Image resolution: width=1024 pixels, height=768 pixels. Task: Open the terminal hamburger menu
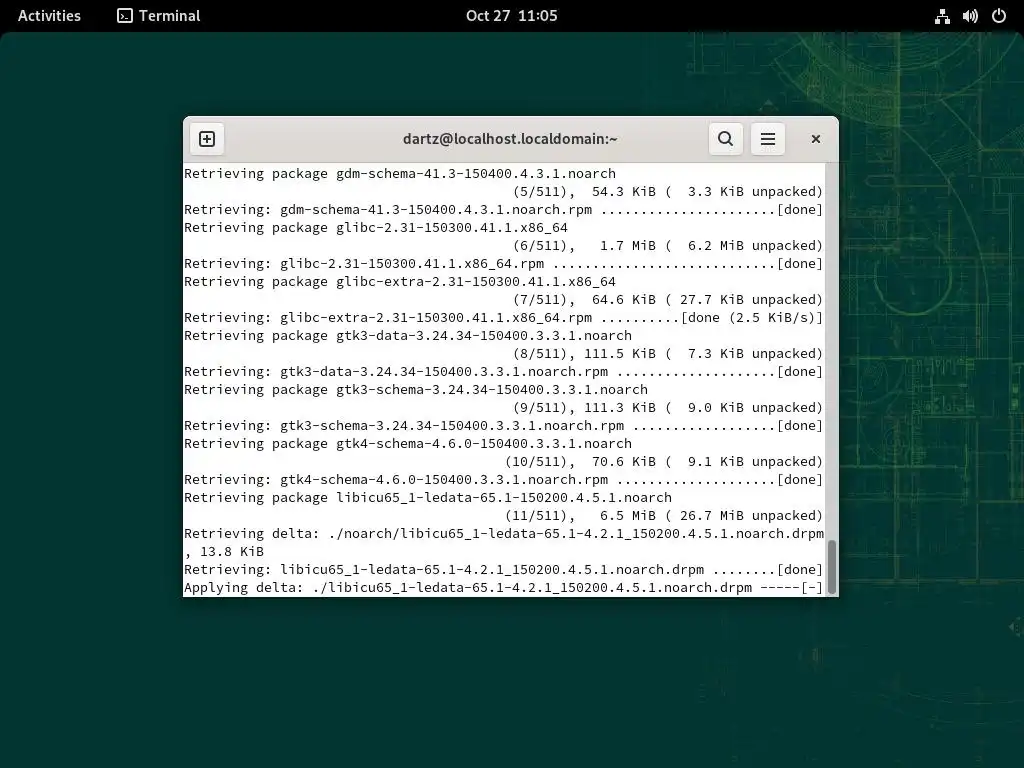coord(768,139)
